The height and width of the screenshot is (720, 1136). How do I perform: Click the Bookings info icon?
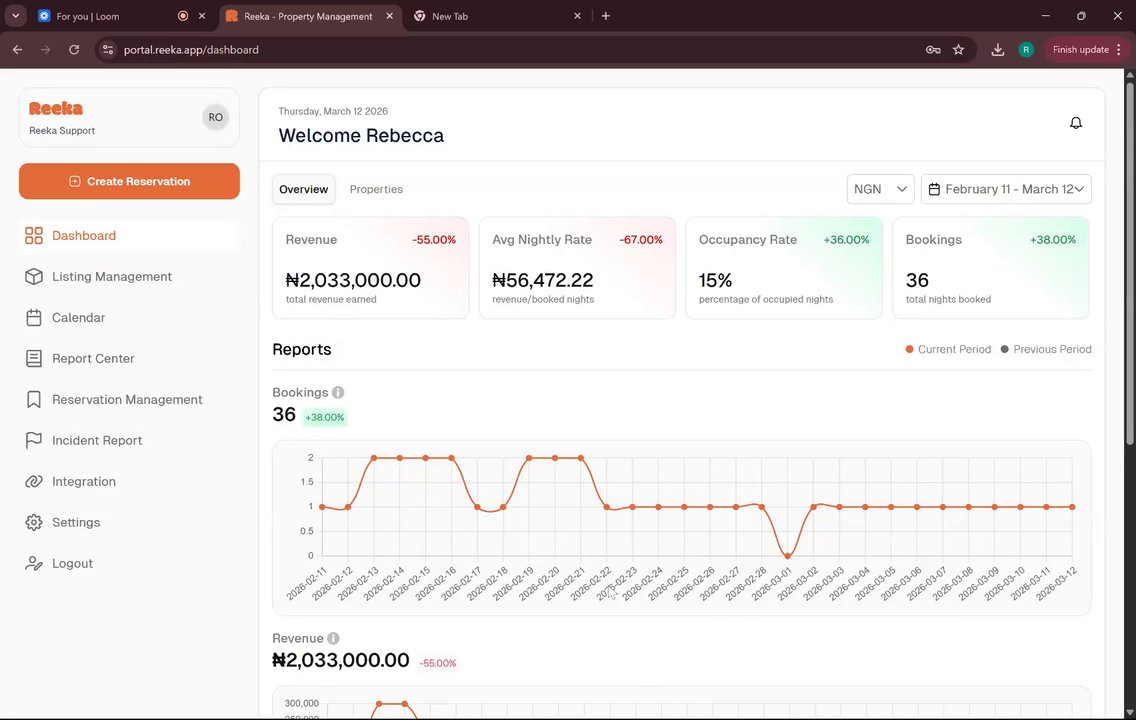coord(338,393)
